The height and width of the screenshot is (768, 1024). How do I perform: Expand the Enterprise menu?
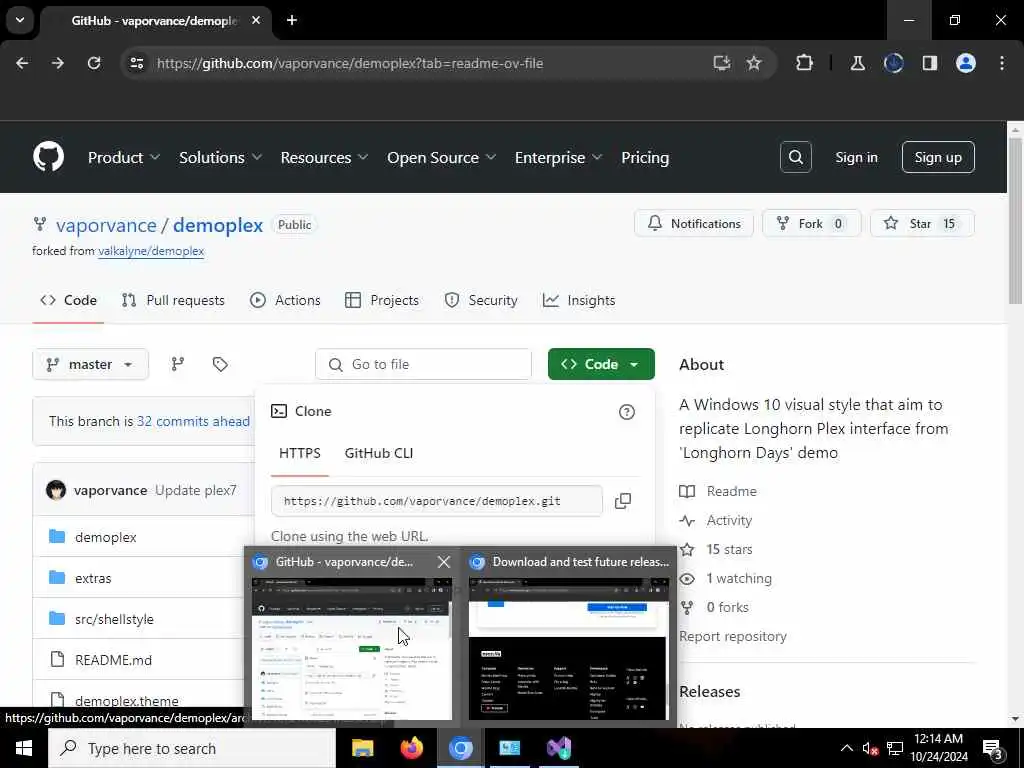[x=558, y=157]
